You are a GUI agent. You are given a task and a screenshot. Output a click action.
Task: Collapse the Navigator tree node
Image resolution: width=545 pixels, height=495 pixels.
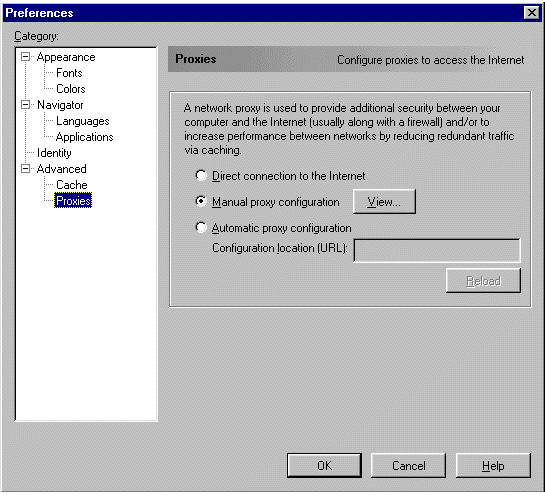[x=25, y=105]
